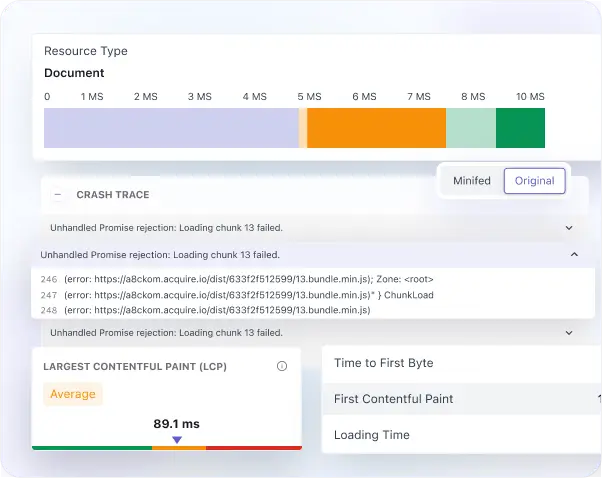602x478 pixels.
Task: Select the Loading Time row
Action: pyautogui.click(x=461, y=435)
